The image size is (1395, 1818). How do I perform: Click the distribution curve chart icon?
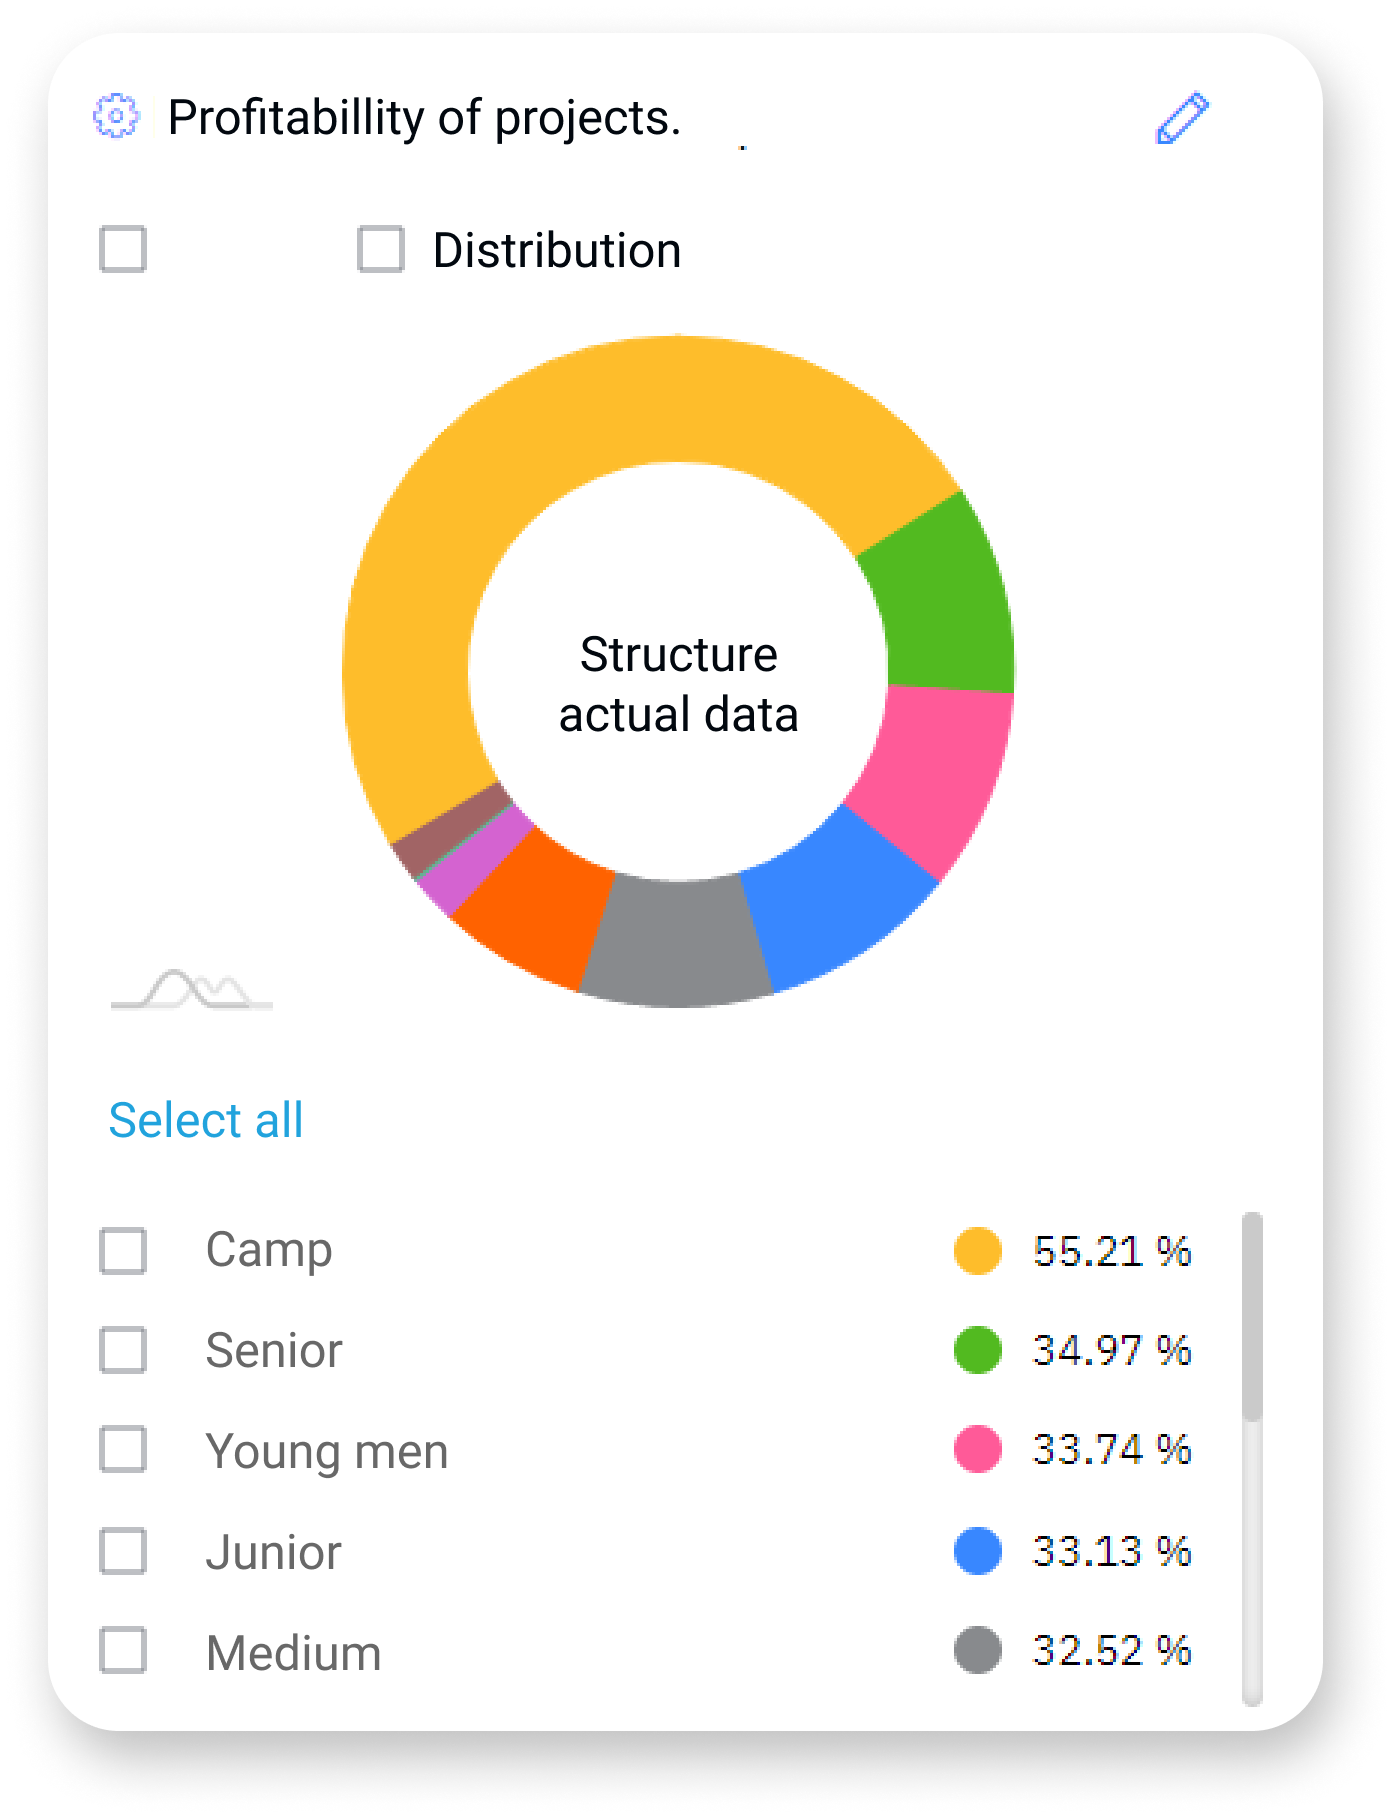tap(192, 989)
